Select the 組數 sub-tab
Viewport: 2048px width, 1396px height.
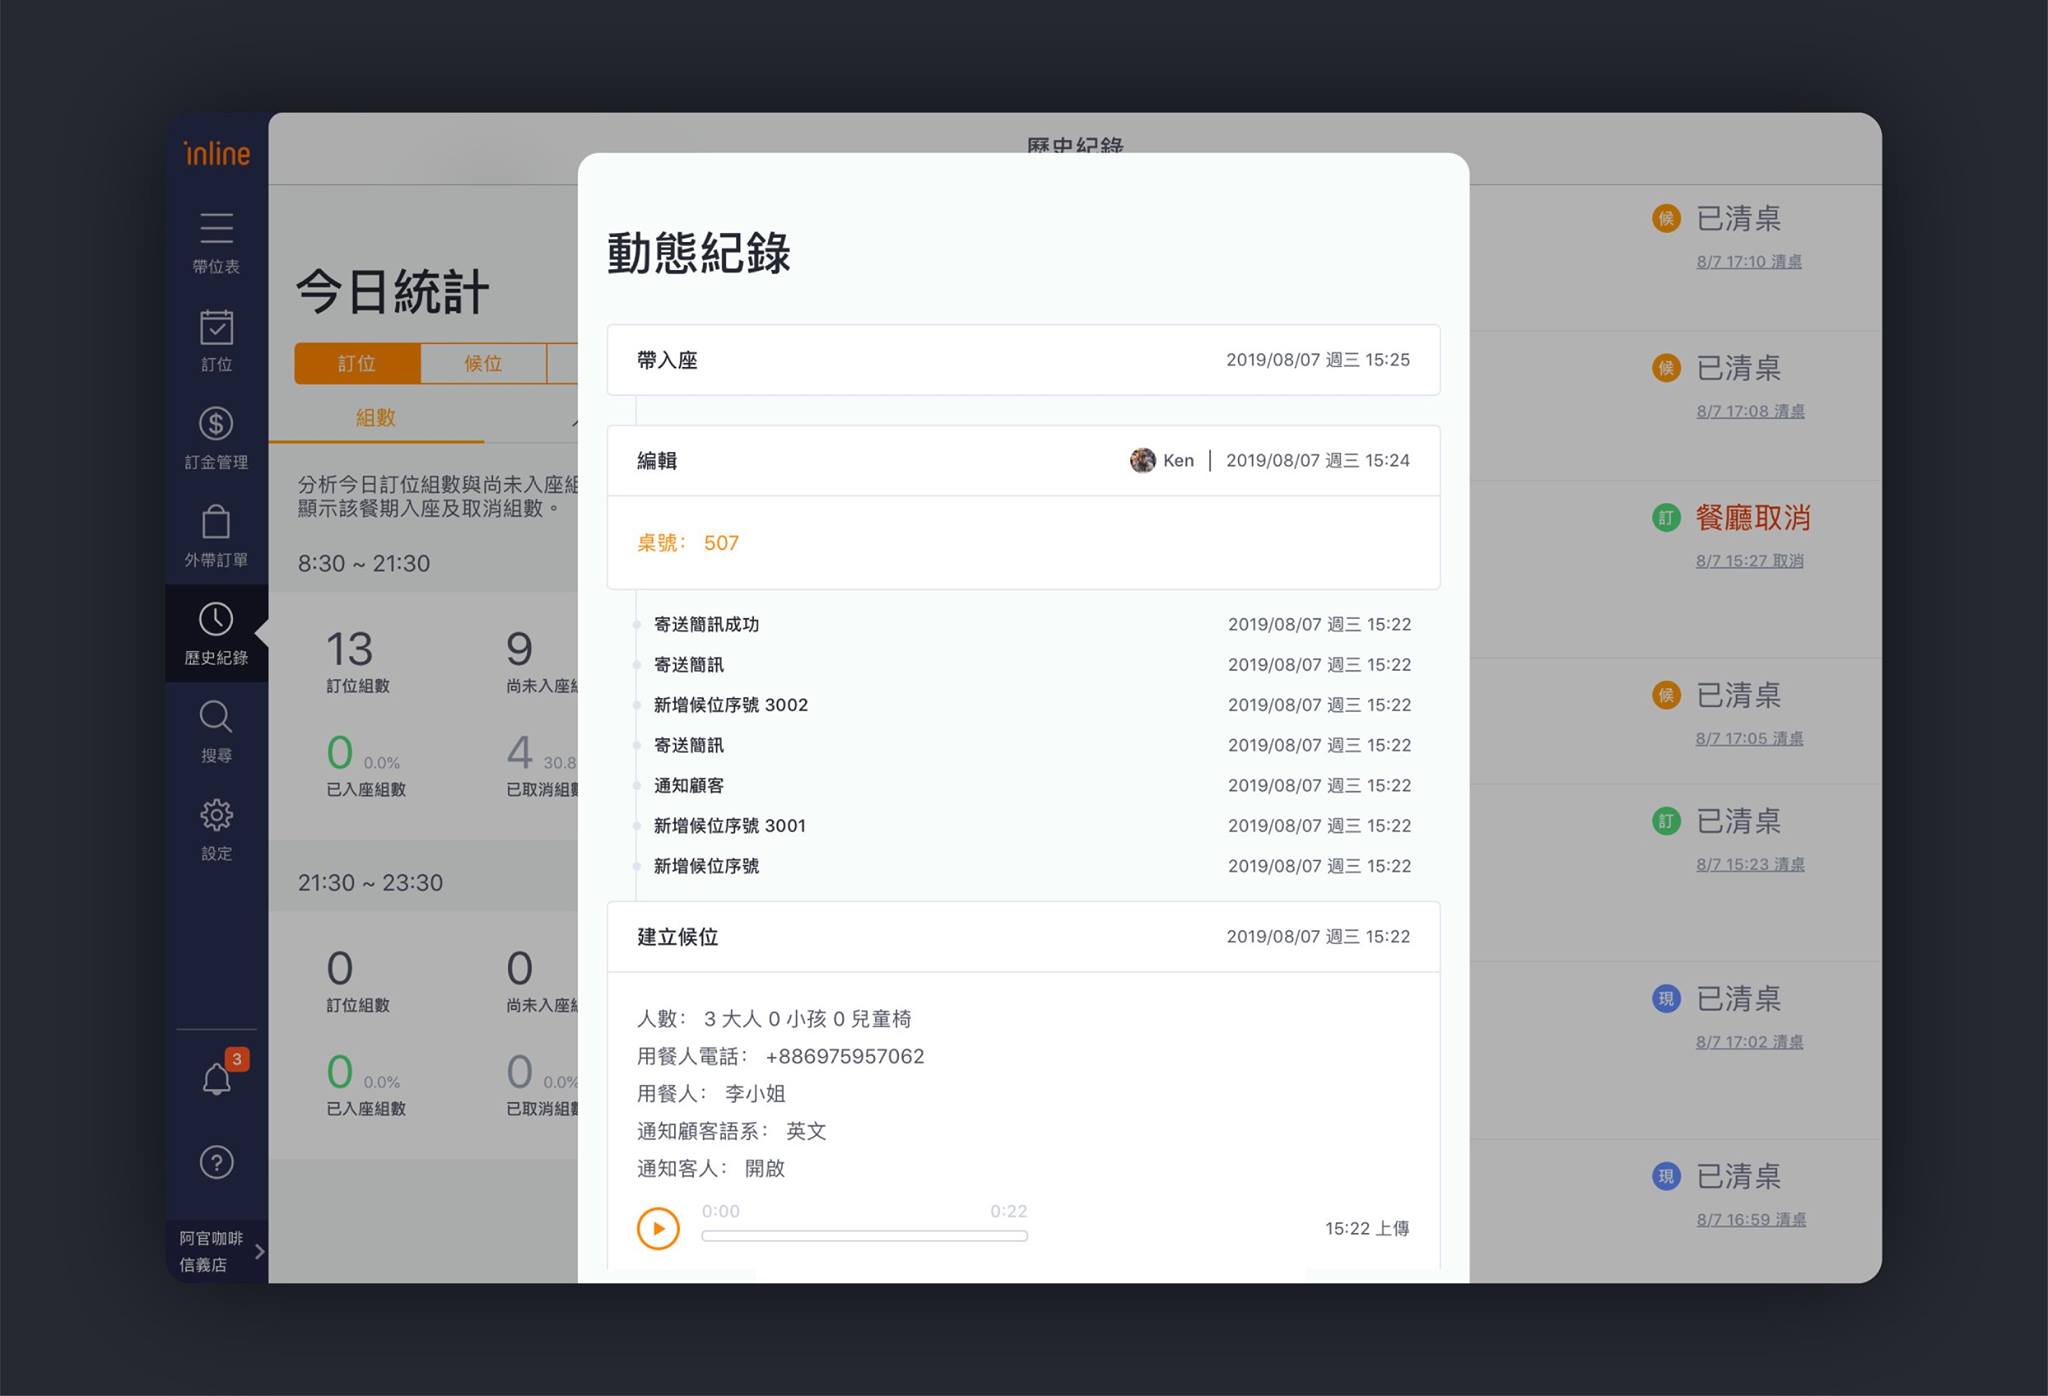coord(376,418)
